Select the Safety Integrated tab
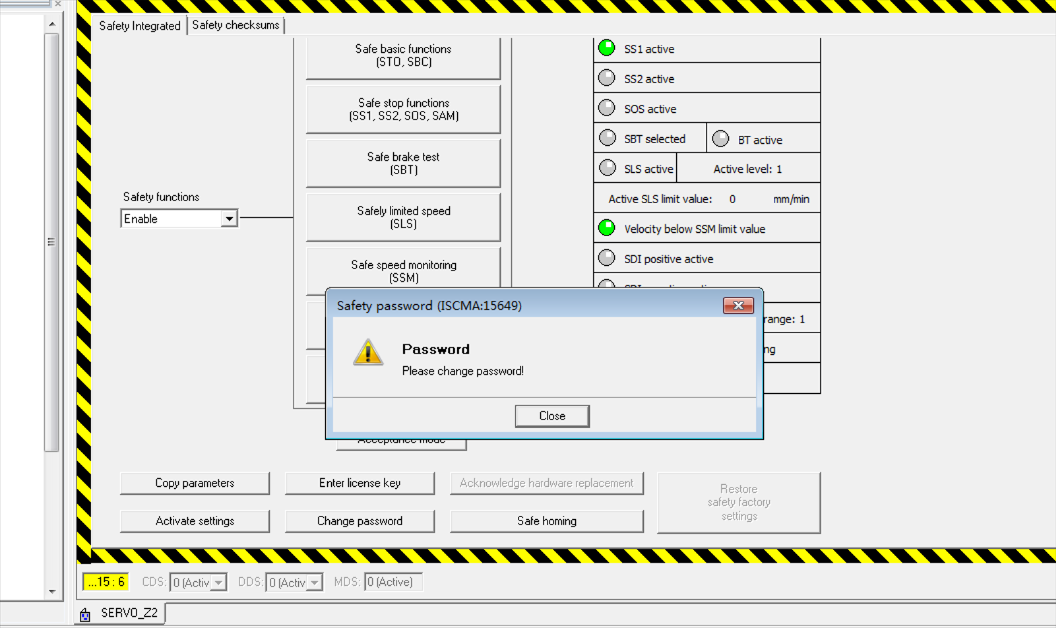Viewport: 1056px width, 628px height. [140, 26]
